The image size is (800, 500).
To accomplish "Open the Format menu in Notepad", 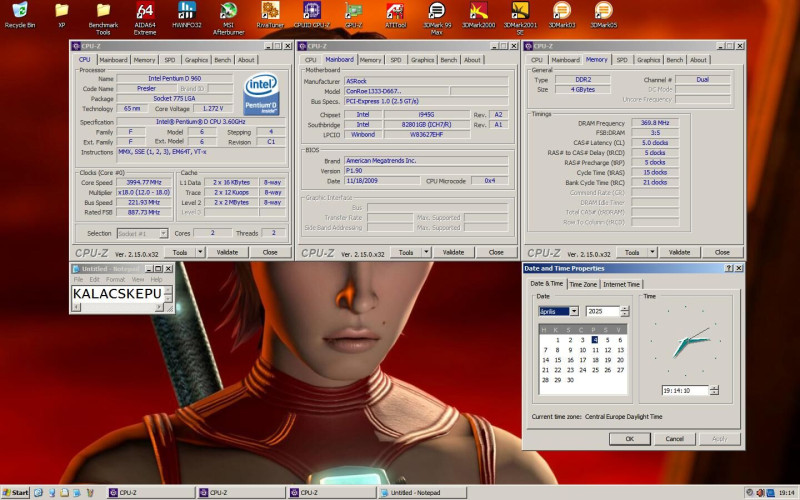I will tap(115, 280).
